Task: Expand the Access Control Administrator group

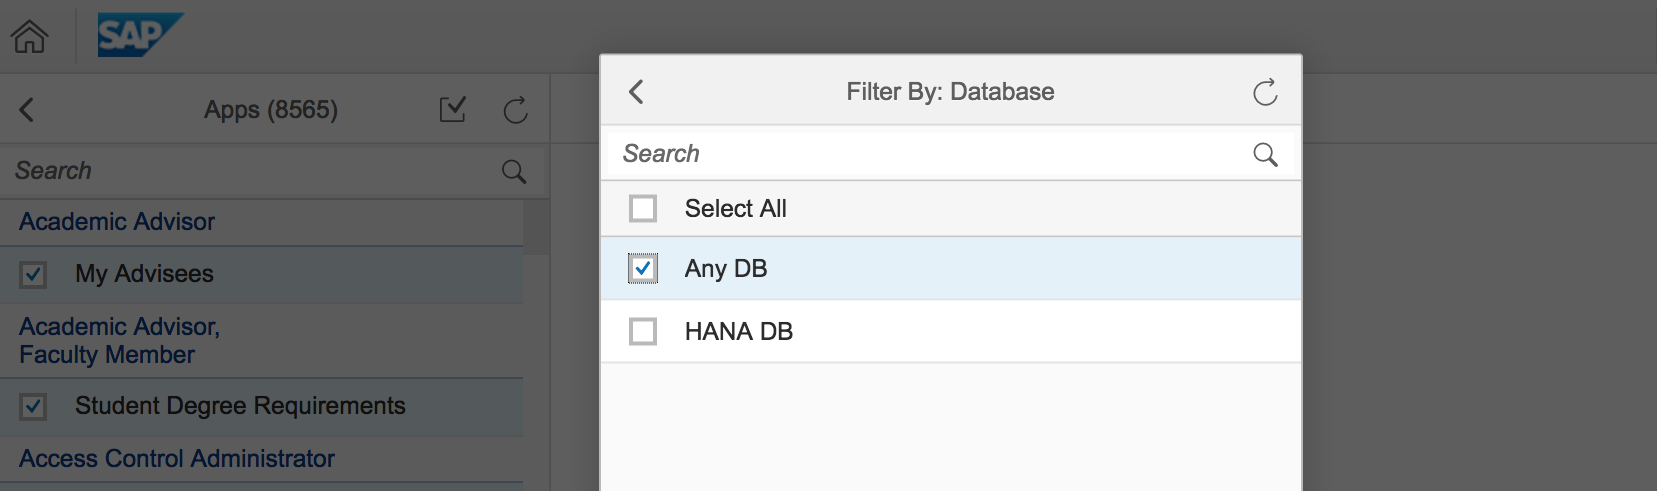Action: coord(261,459)
